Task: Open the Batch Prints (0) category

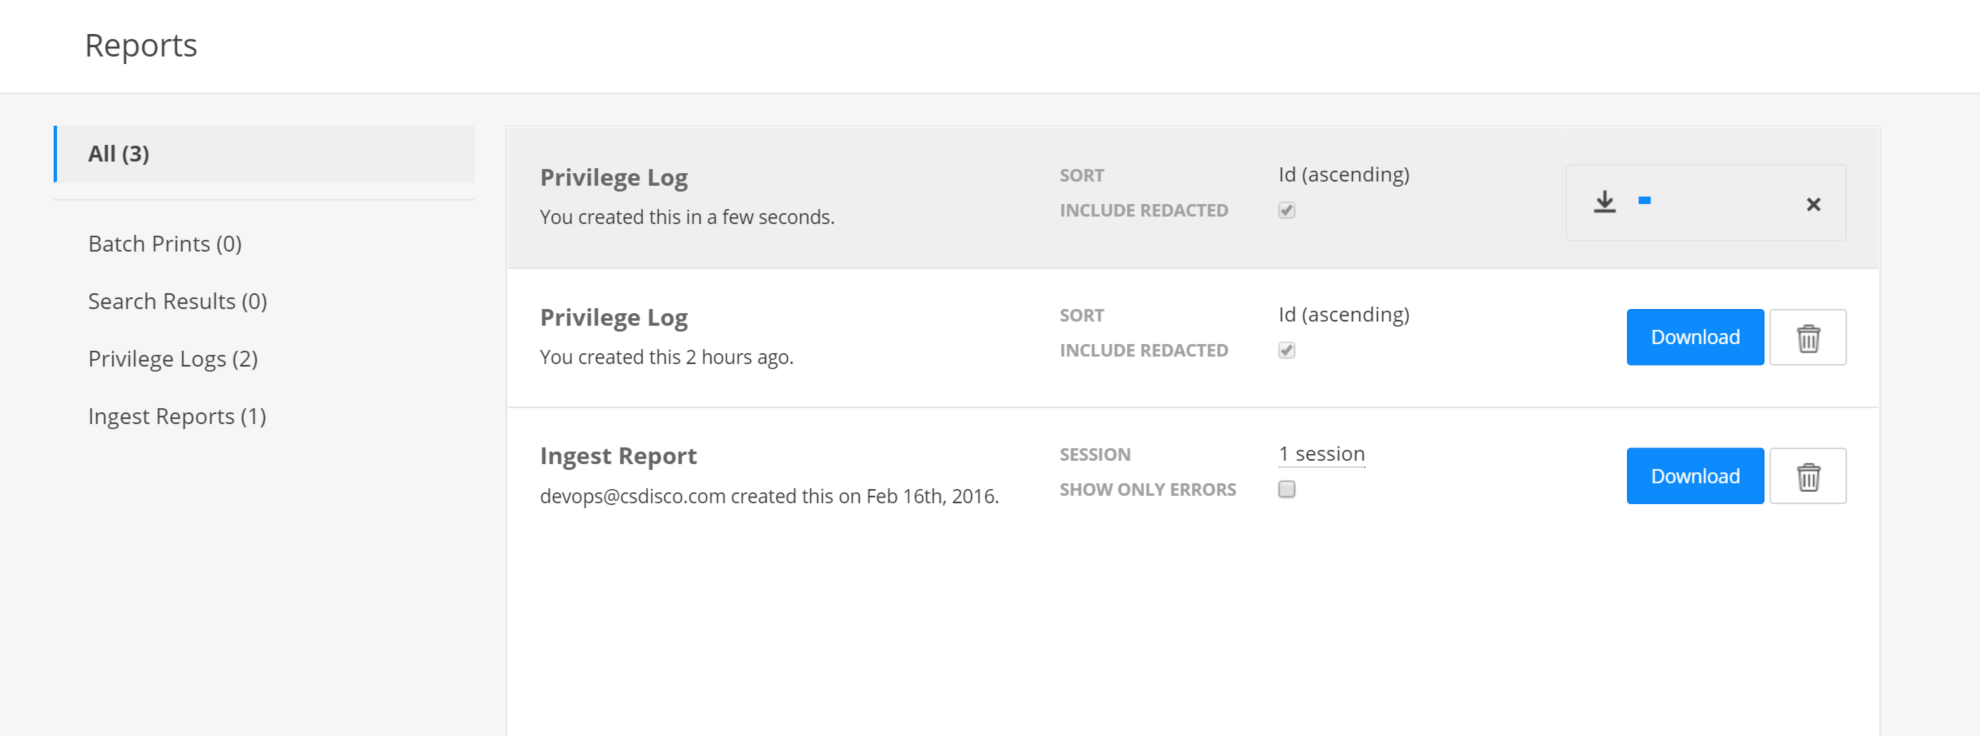Action: point(165,244)
